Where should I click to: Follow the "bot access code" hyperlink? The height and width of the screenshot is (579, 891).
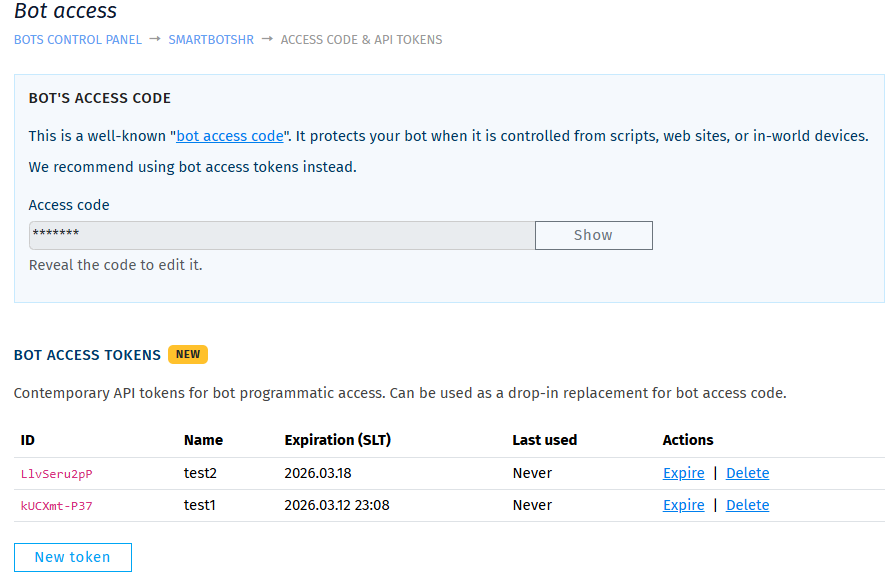(230, 136)
